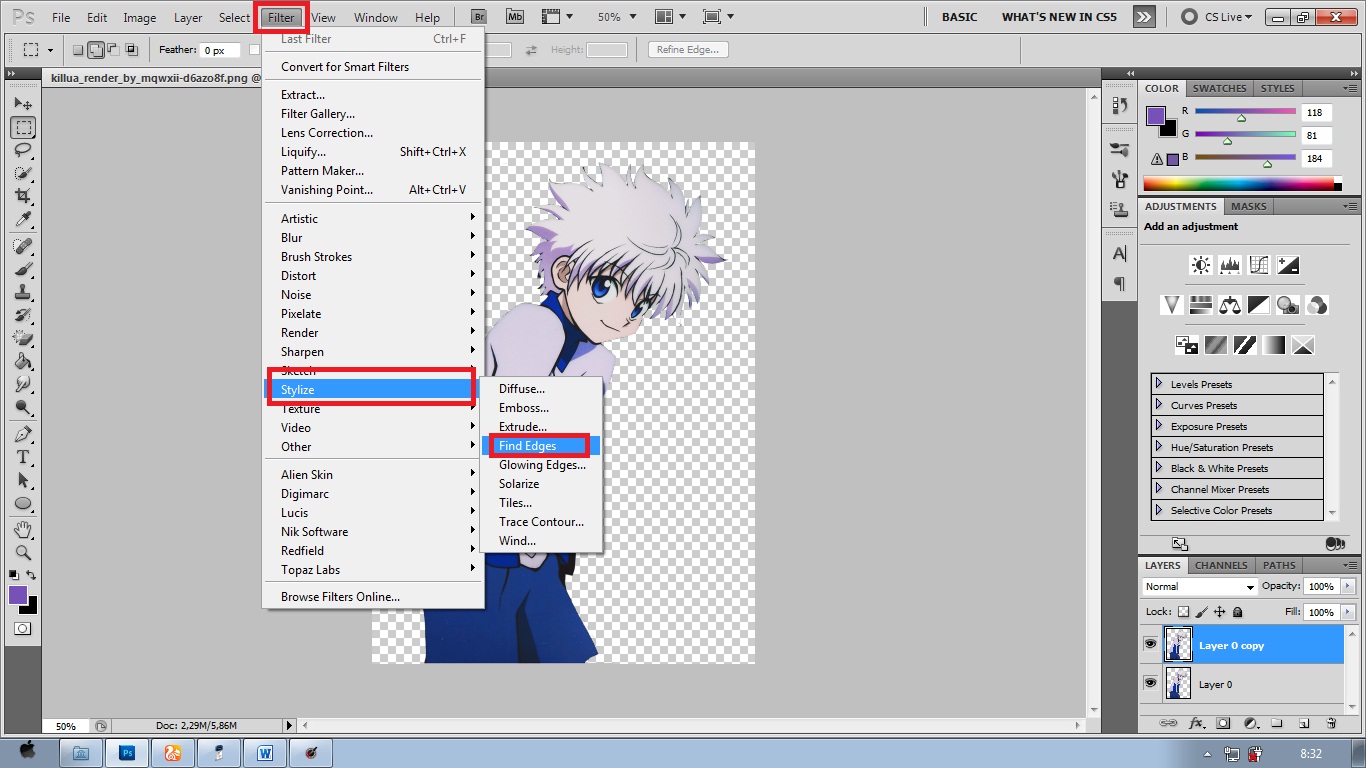Toggle visibility of Layer 0
The height and width of the screenshot is (768, 1366).
click(x=1150, y=684)
